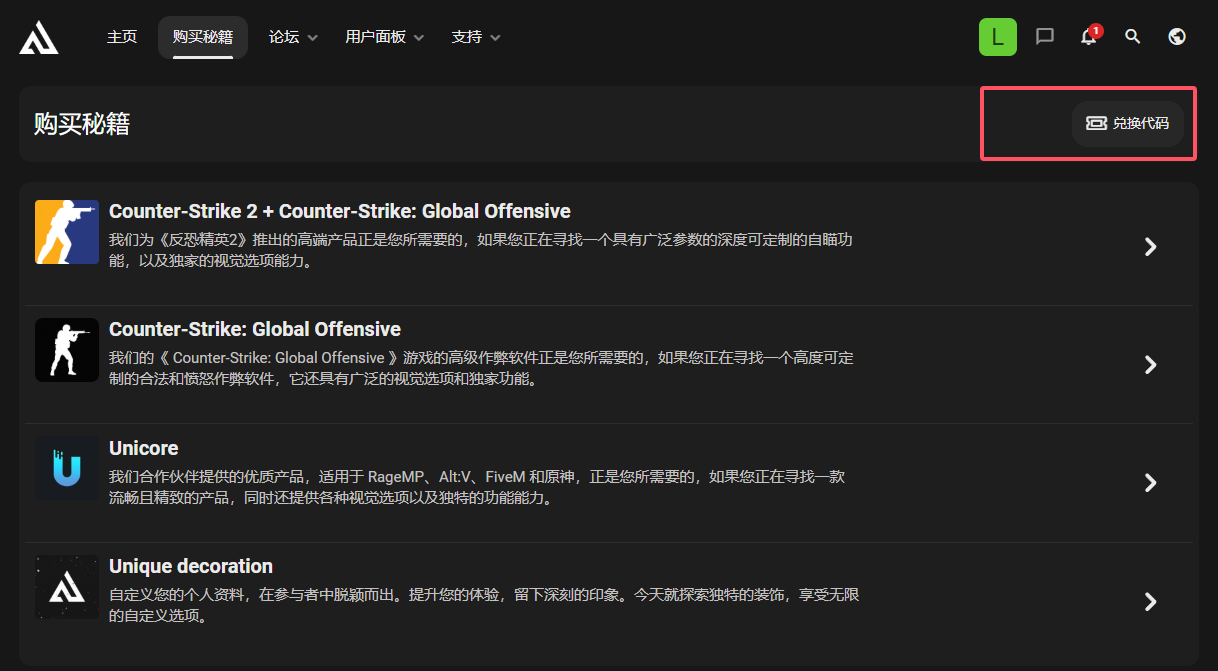
Task: Click the Unique decoration product icon
Action: 67,587
